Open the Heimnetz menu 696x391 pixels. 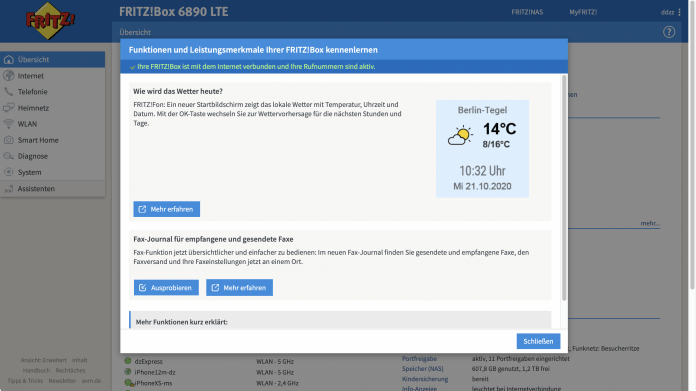point(52,108)
